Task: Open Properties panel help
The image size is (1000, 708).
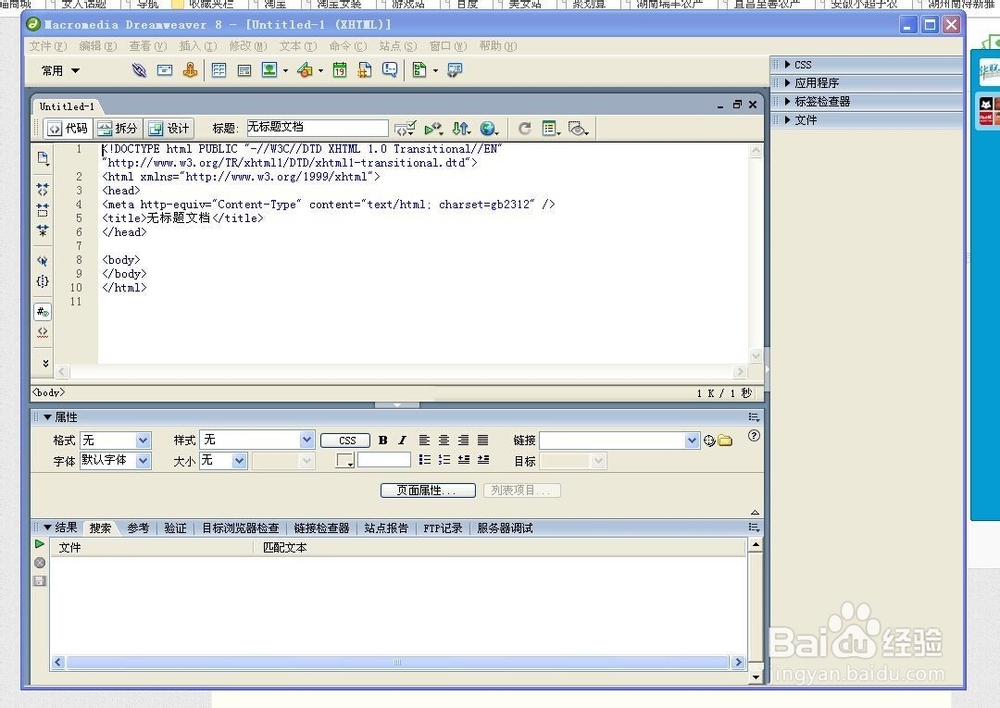Action: click(754, 436)
